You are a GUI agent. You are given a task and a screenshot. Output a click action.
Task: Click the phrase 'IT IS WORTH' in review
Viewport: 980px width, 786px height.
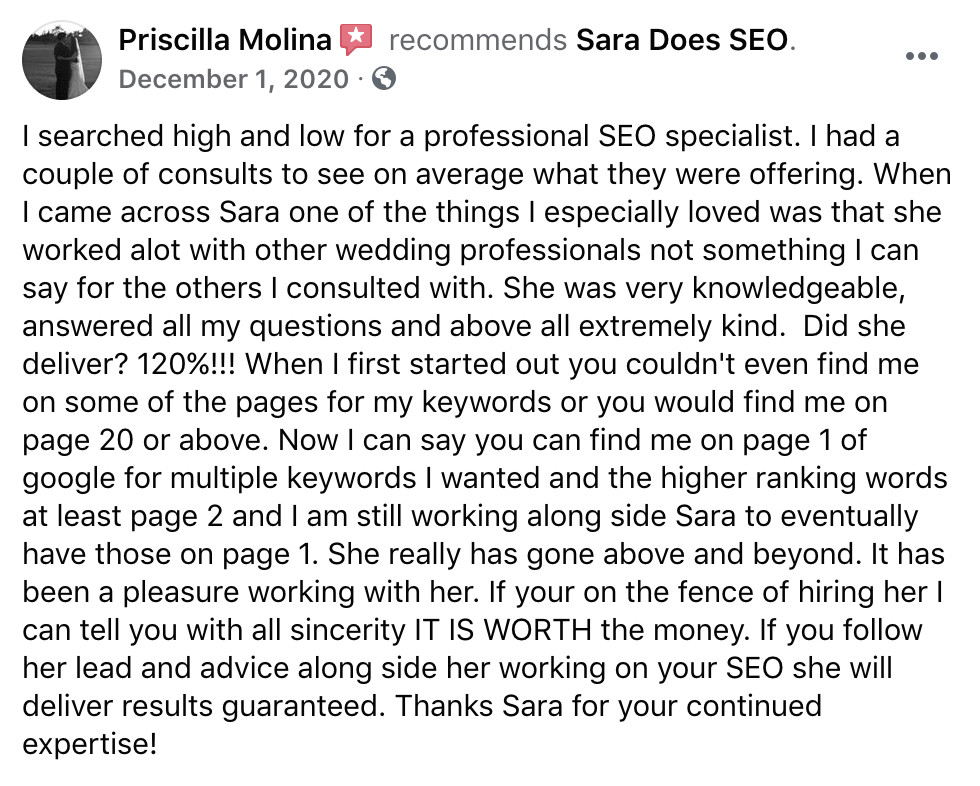(x=502, y=630)
